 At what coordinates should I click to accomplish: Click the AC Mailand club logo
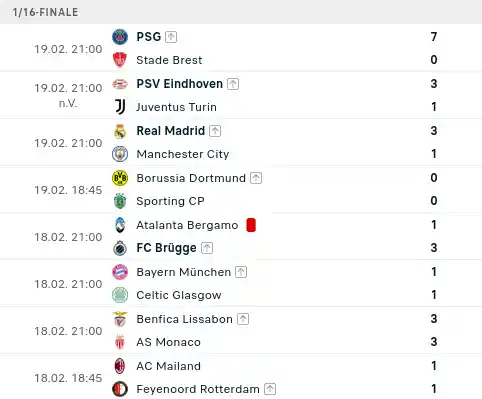[x=120, y=366]
